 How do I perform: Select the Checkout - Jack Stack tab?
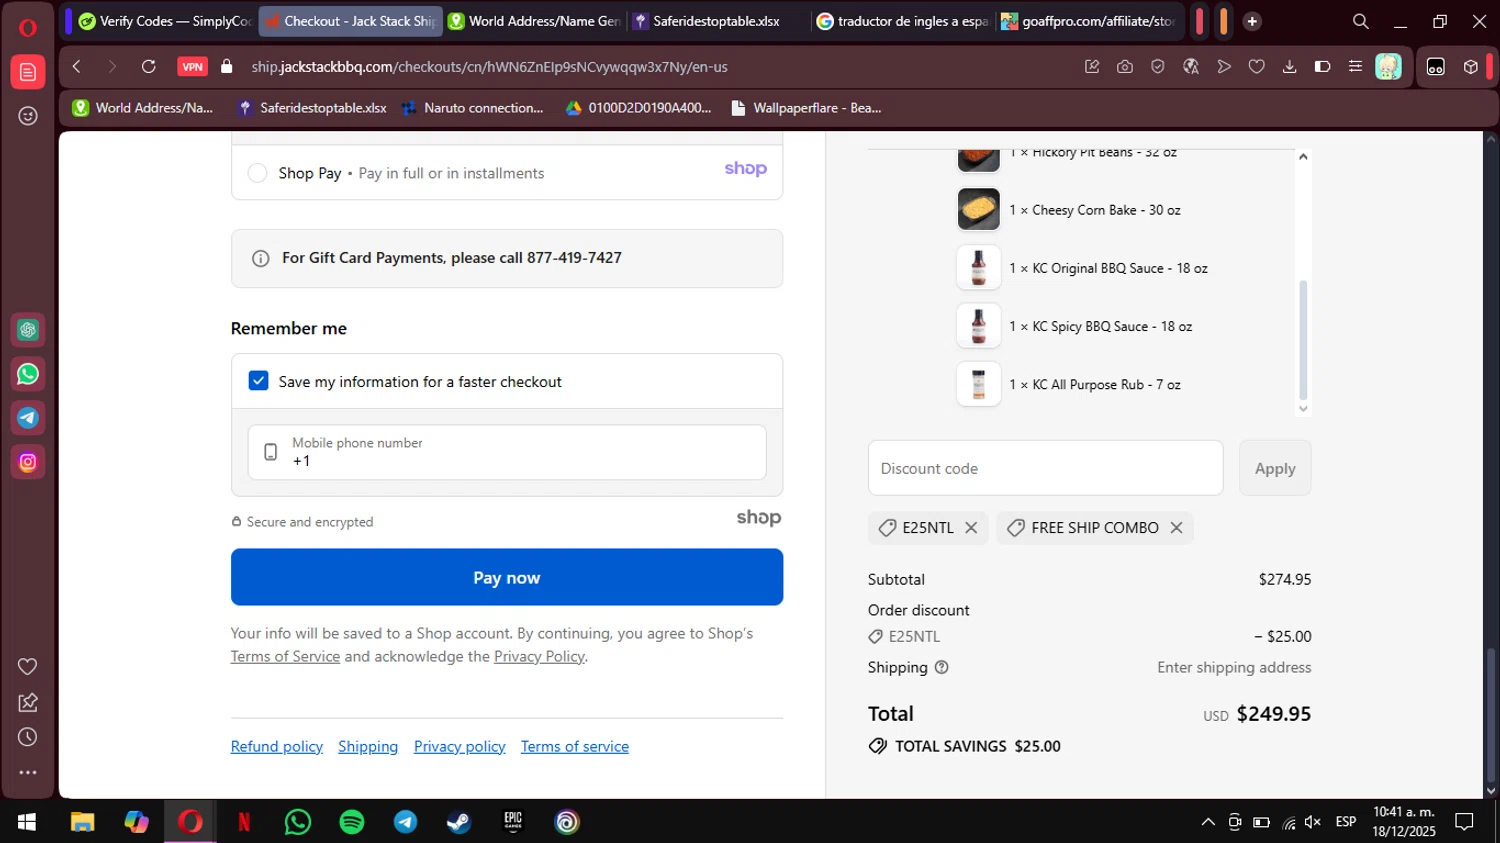(x=350, y=21)
